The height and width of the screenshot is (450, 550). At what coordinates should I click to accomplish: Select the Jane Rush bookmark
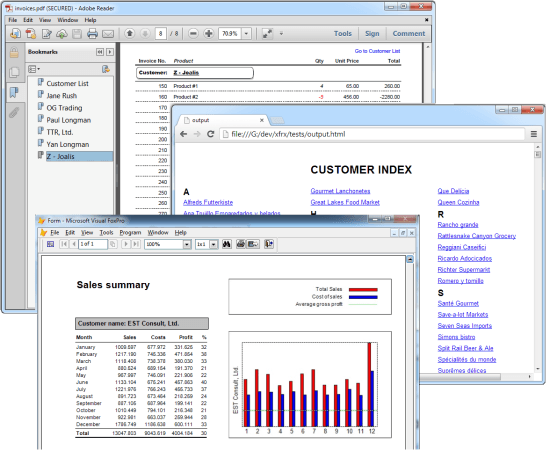coord(61,95)
